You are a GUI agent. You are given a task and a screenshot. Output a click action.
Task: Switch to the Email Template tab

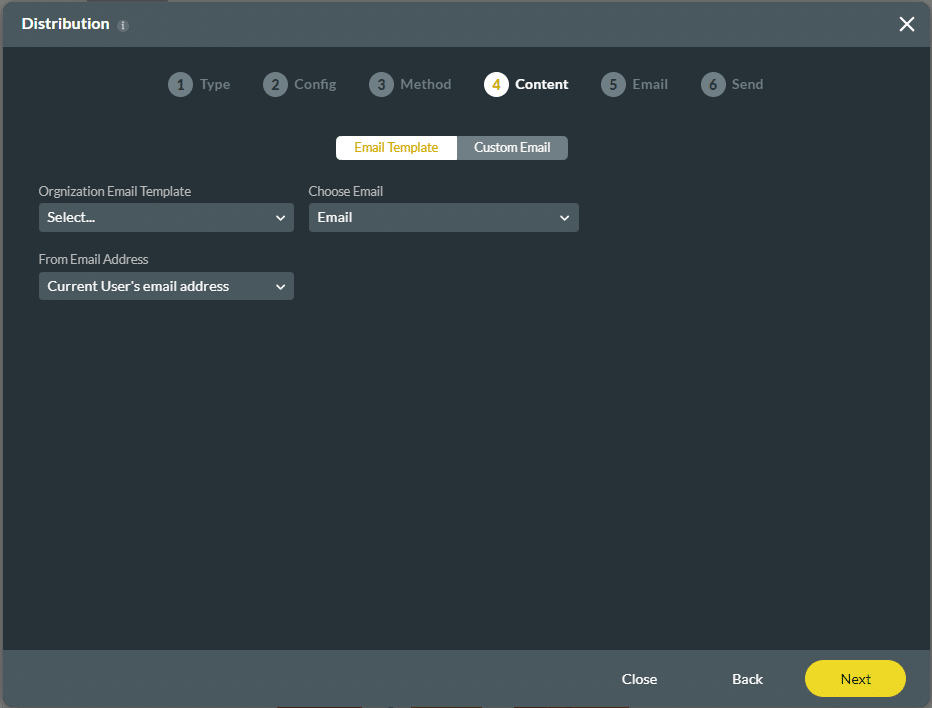pyautogui.click(x=396, y=147)
